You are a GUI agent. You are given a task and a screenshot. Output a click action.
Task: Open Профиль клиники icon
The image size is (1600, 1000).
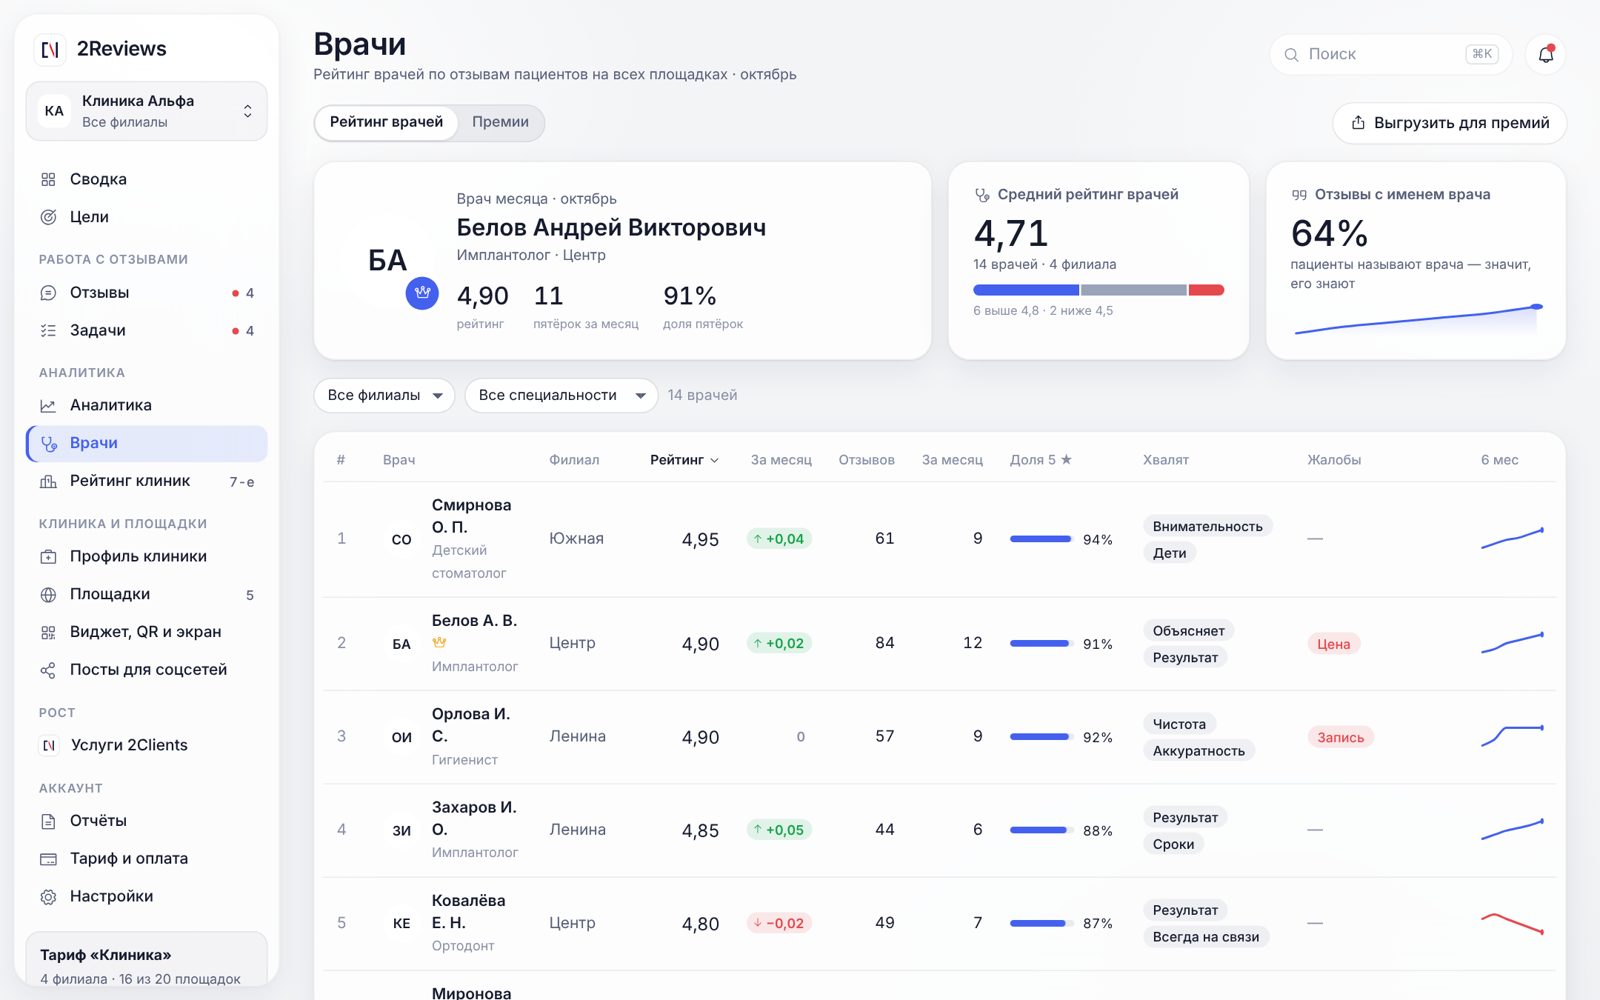click(48, 557)
